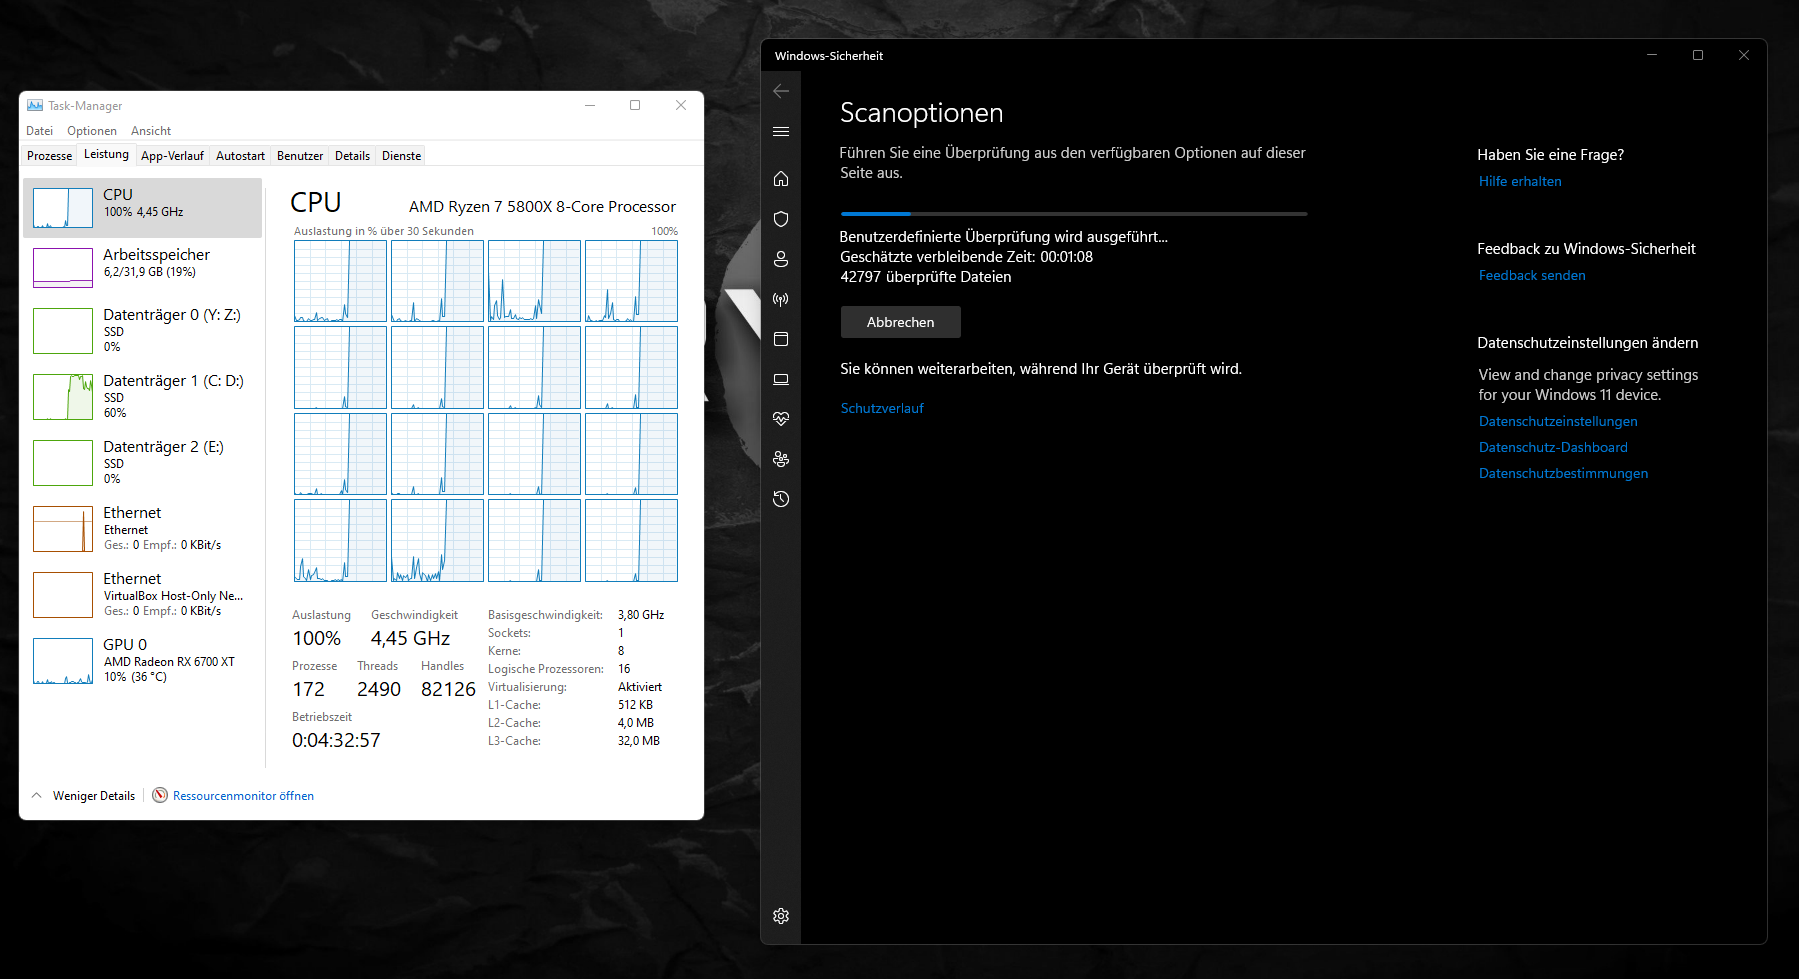The image size is (1799, 979).
Task: Click the Feedback senden link
Action: click(x=1532, y=275)
